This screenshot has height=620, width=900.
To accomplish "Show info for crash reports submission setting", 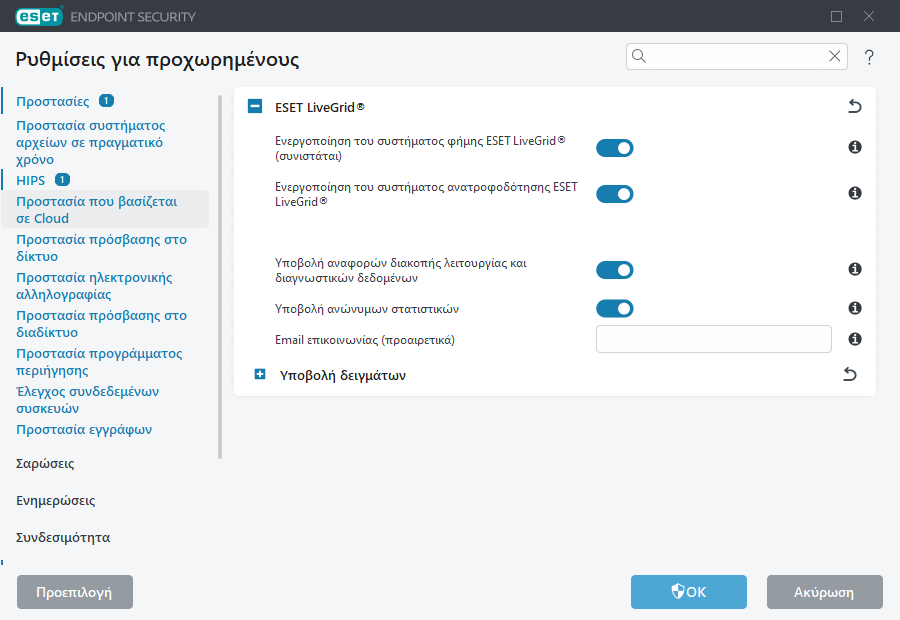I will [855, 269].
